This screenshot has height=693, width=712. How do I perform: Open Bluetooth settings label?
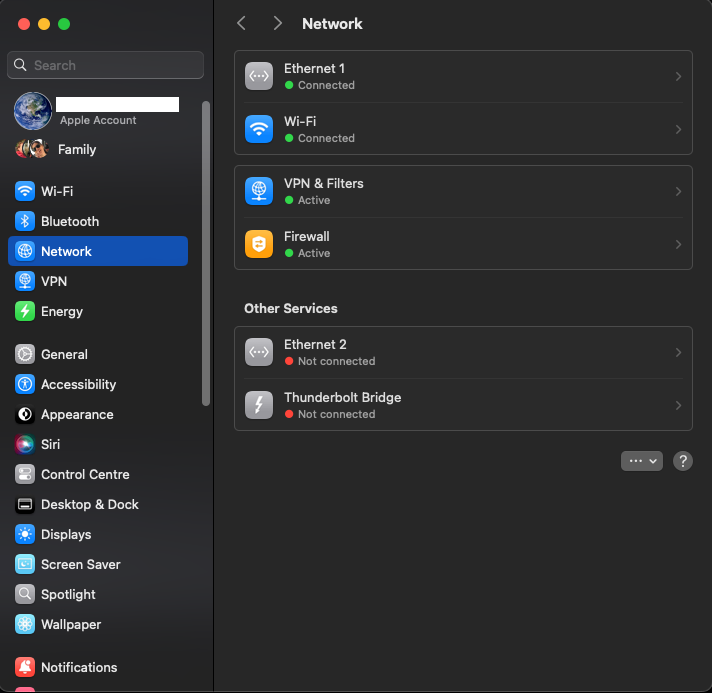click(x=70, y=221)
